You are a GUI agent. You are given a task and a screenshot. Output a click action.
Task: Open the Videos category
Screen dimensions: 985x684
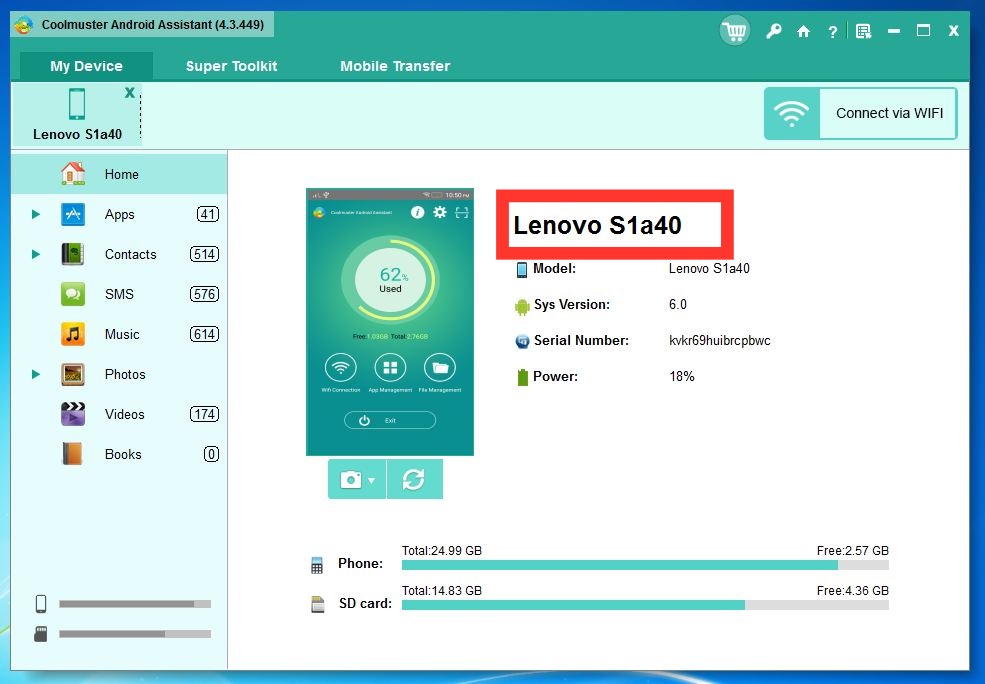119,415
